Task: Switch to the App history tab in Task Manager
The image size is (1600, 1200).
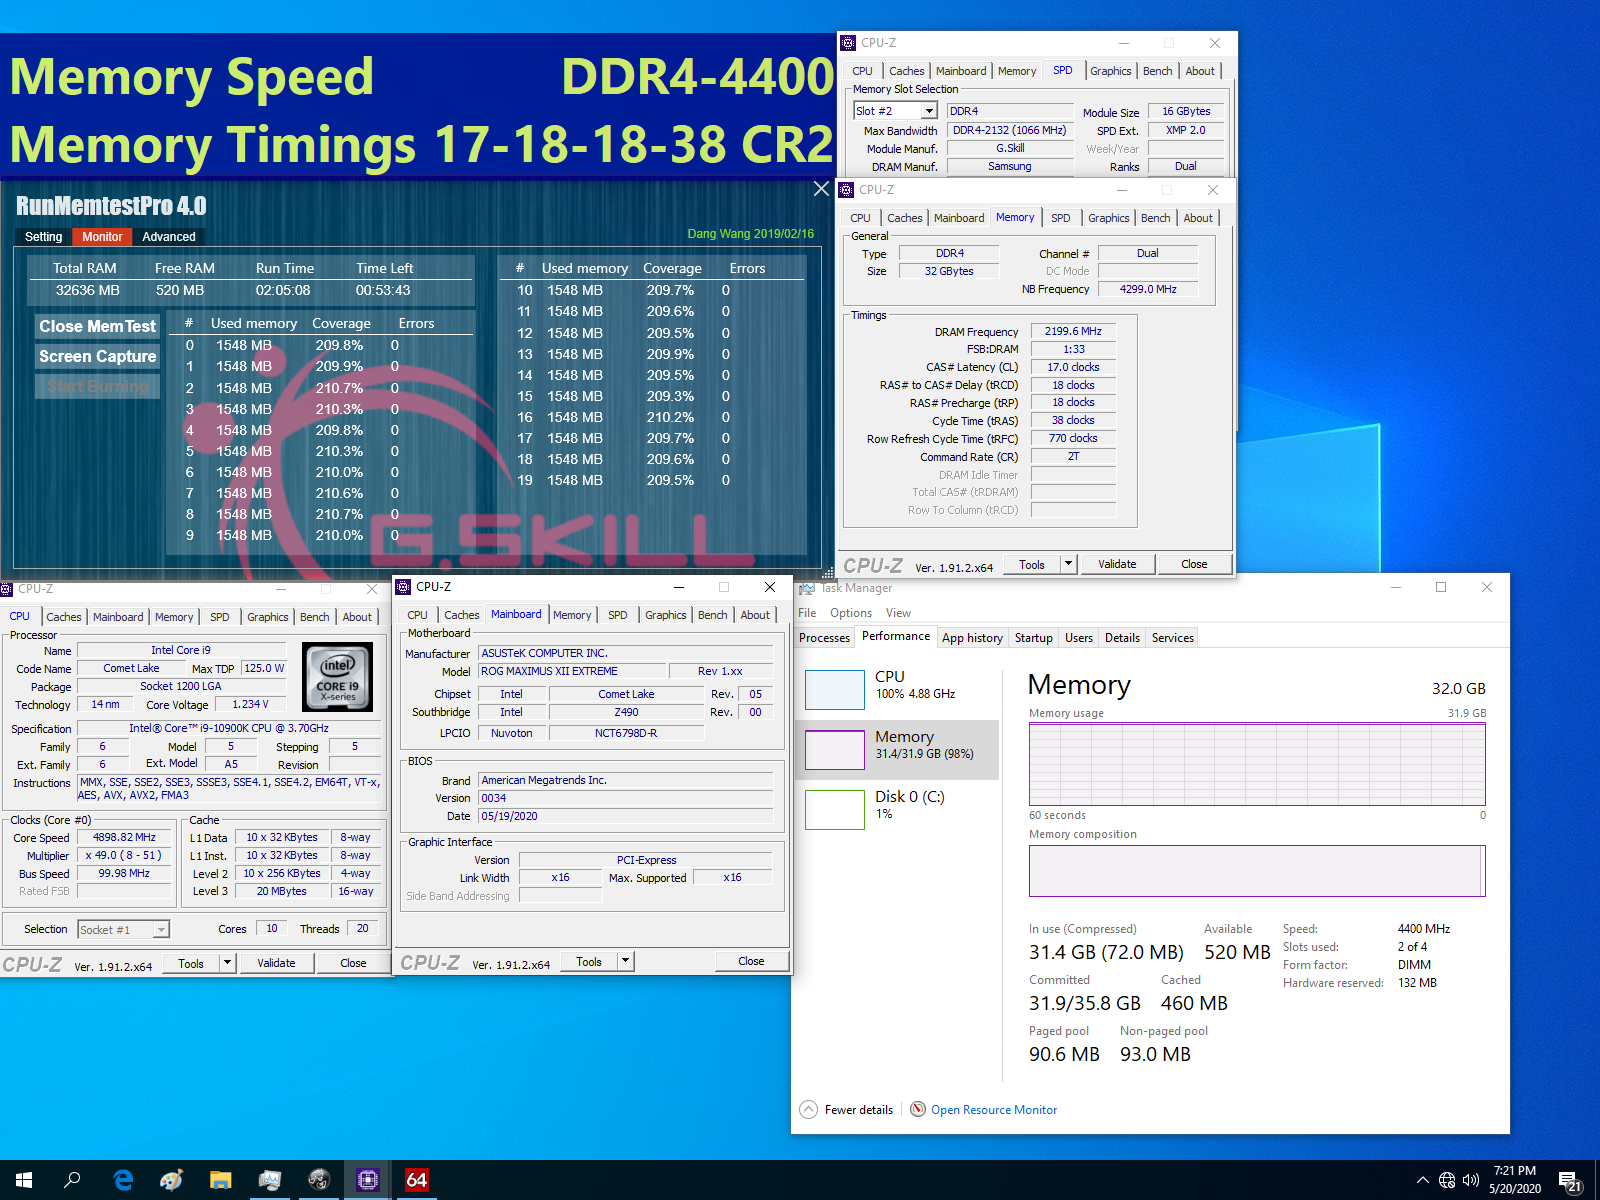Action: (x=972, y=637)
